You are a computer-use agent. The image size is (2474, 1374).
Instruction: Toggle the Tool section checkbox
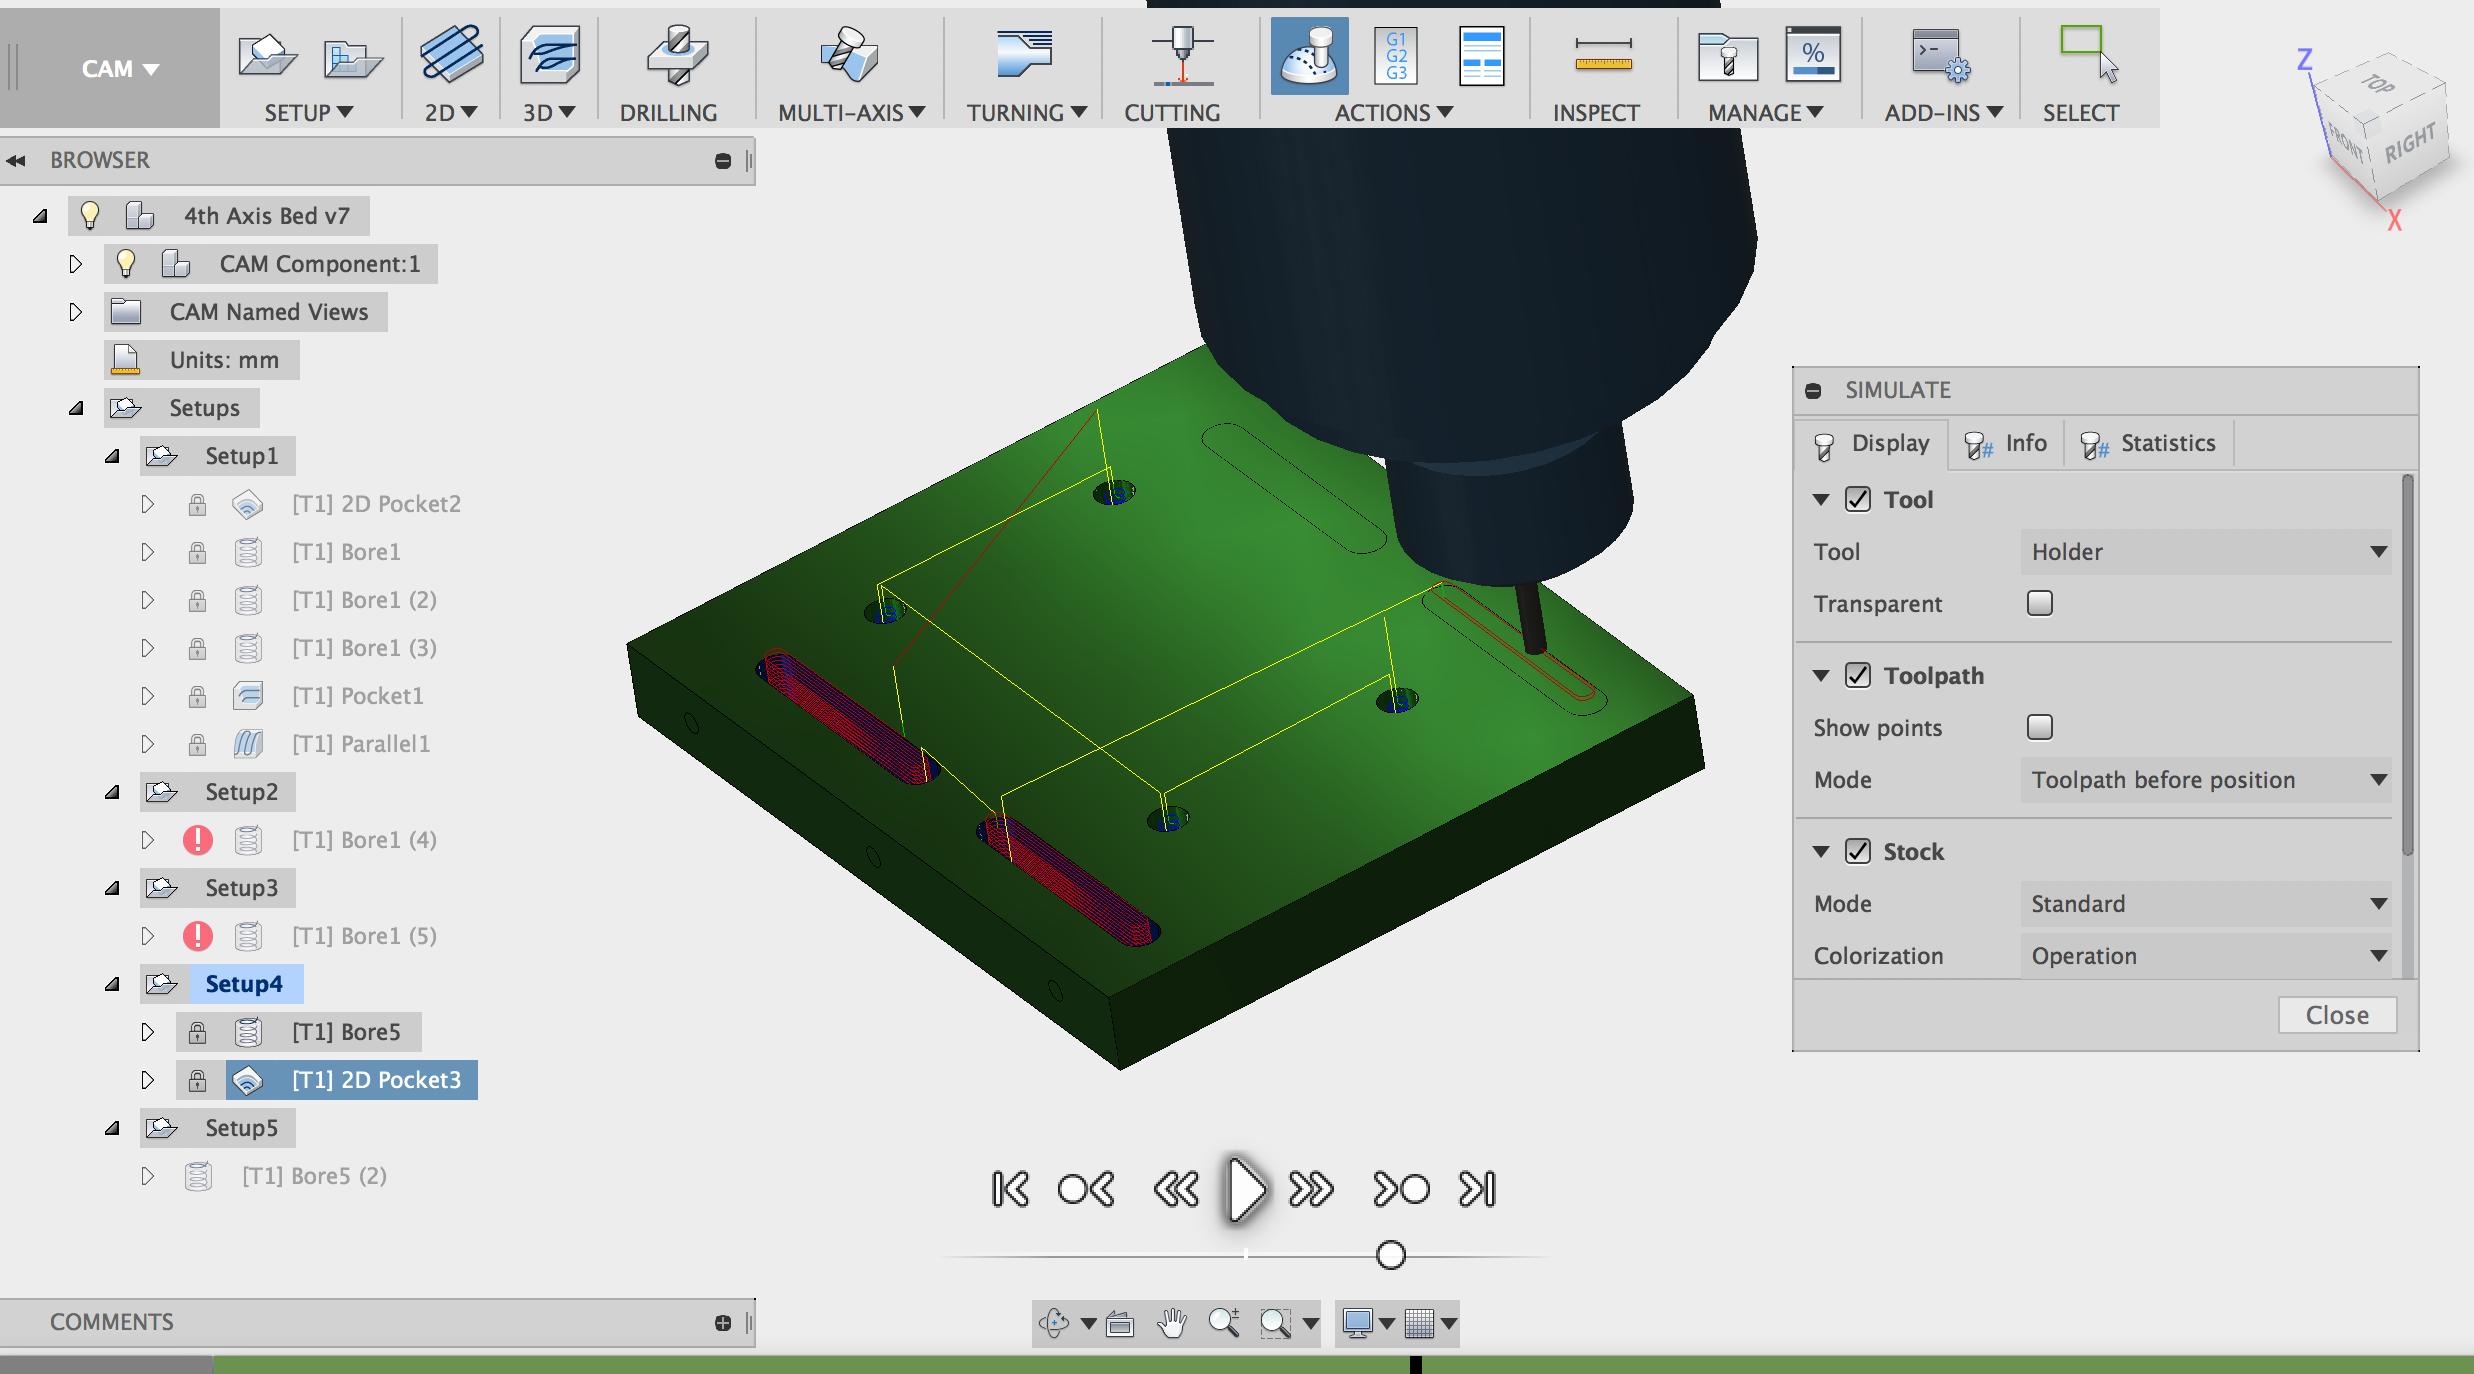click(x=1858, y=499)
